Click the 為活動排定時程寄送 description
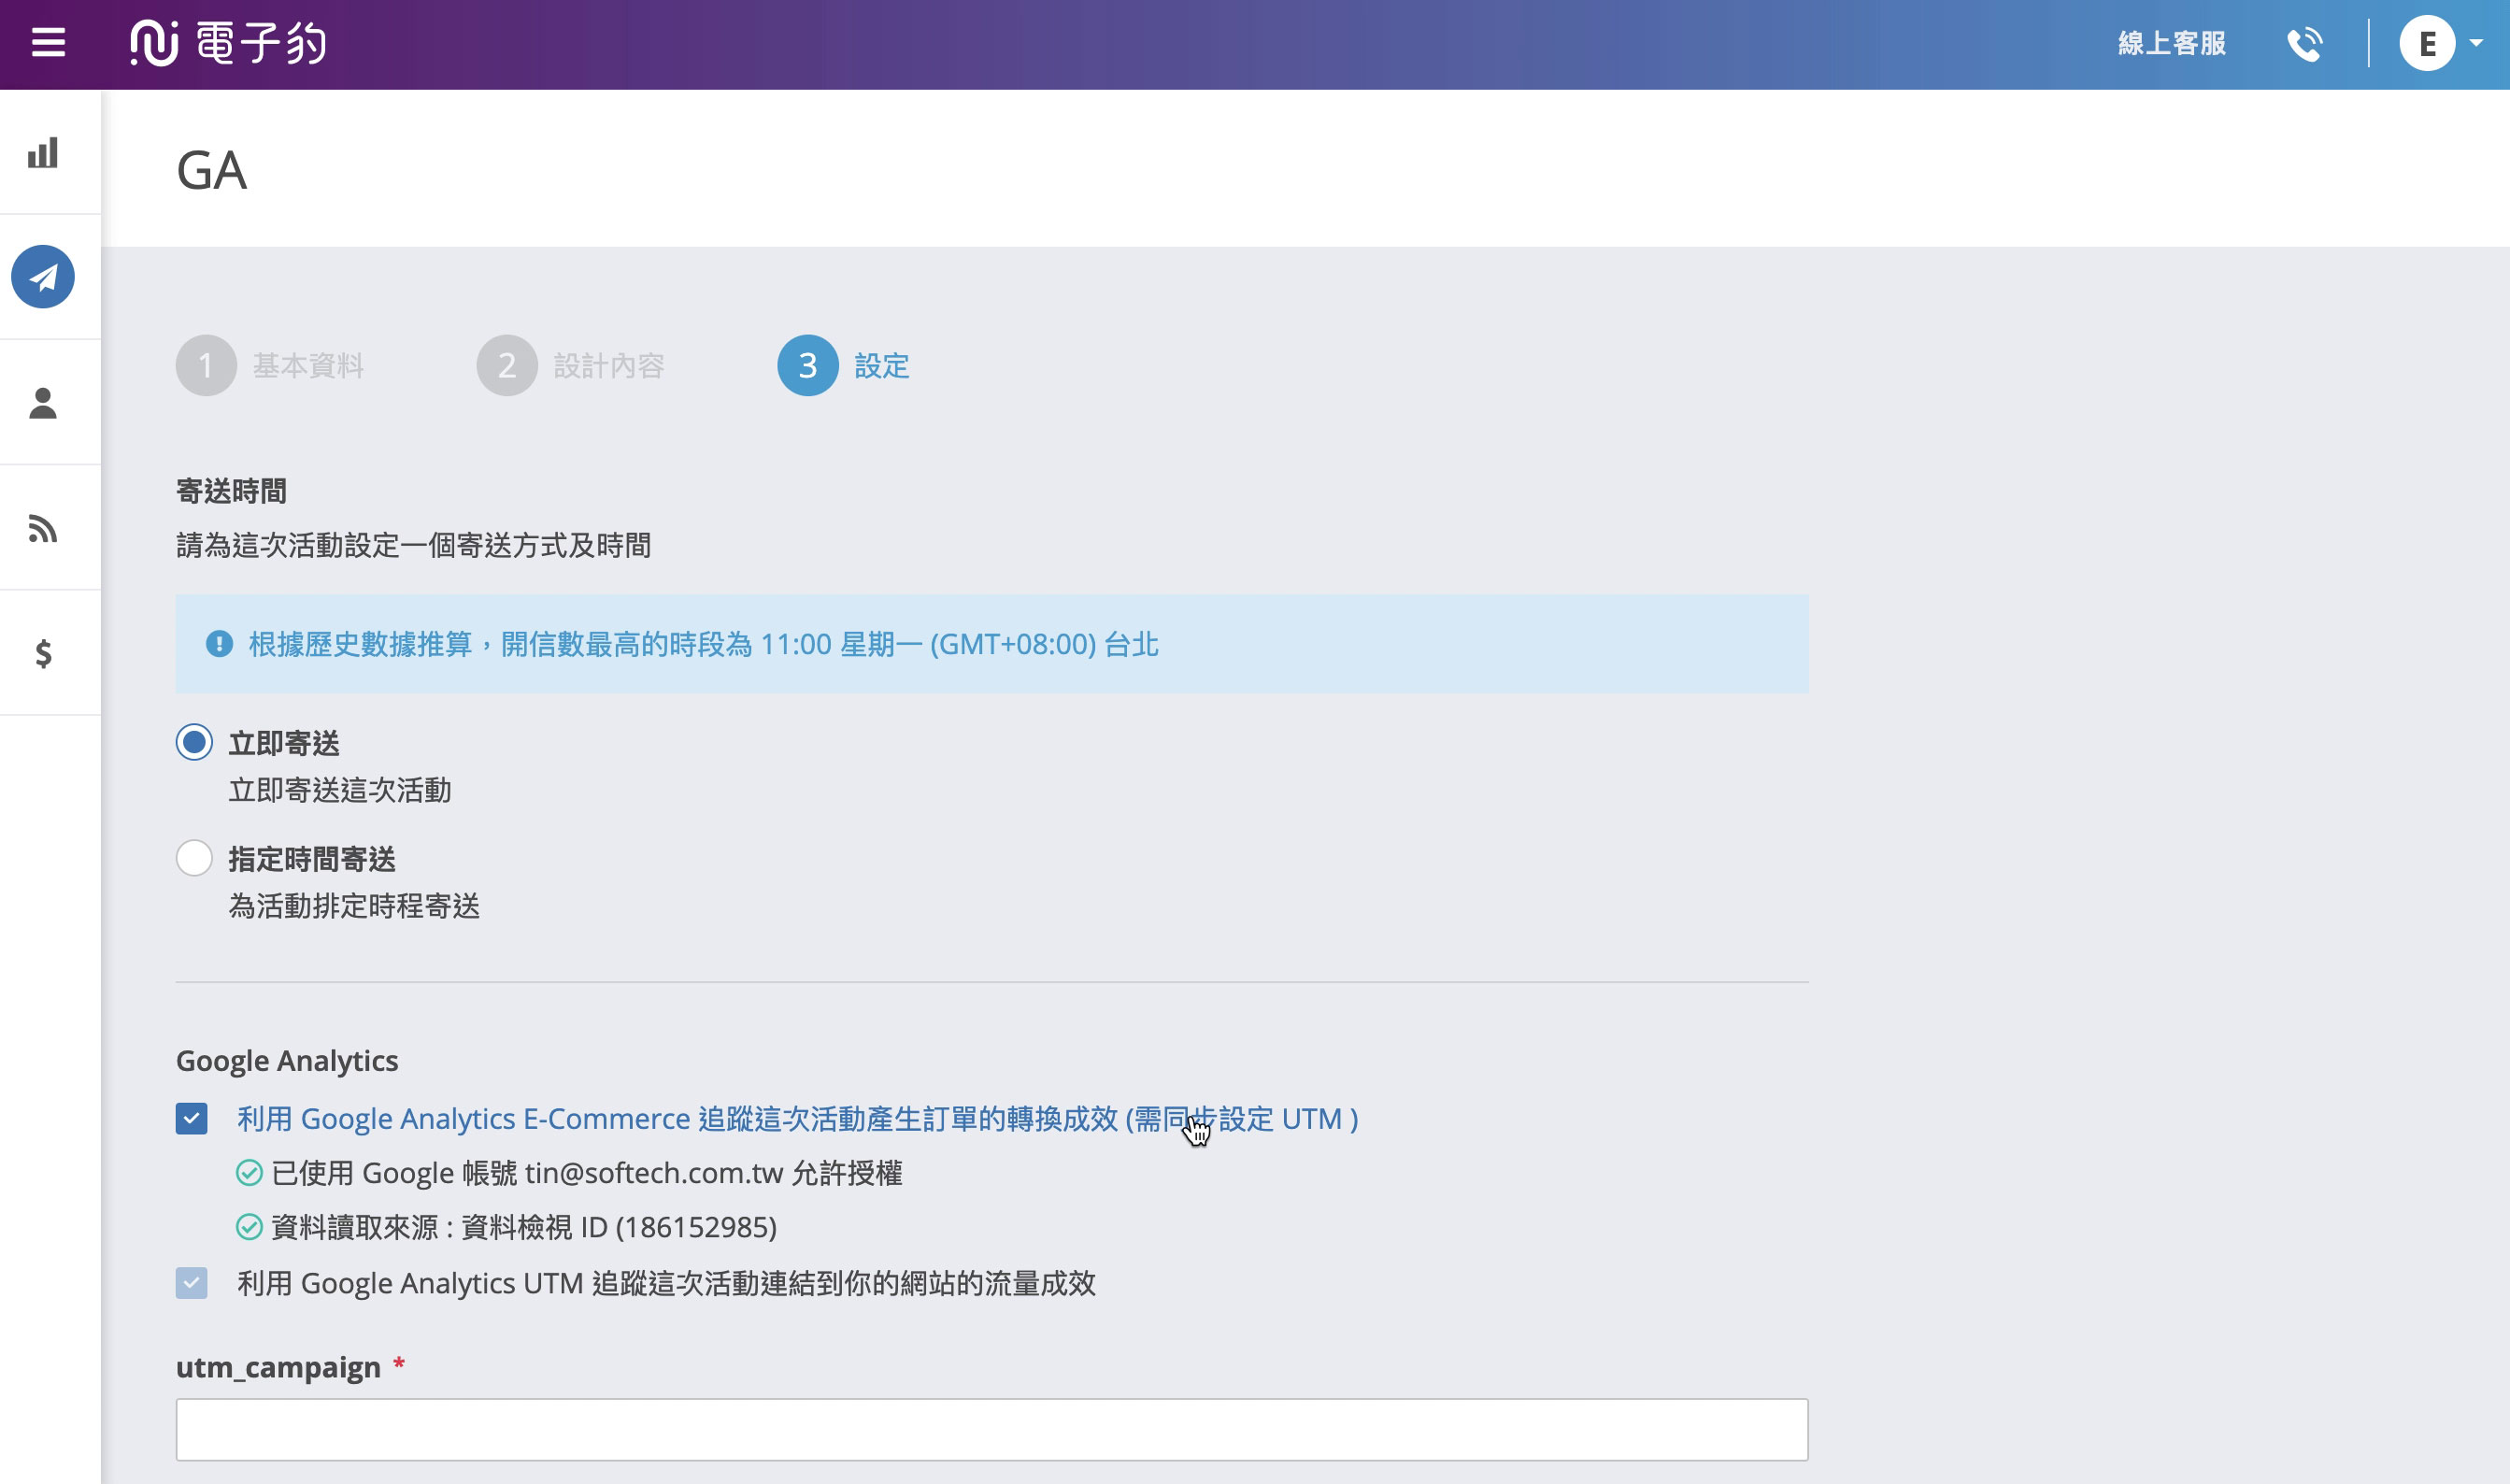 click(355, 906)
